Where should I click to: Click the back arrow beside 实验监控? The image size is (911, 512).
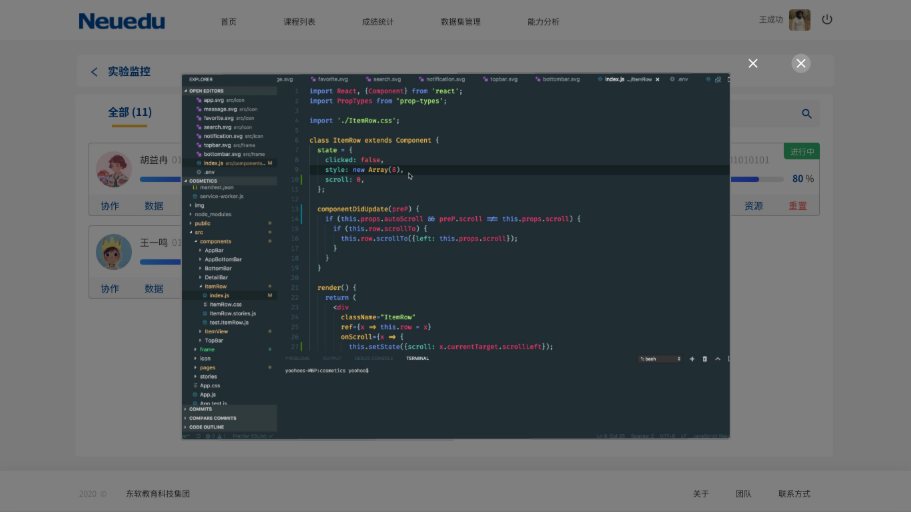94,72
